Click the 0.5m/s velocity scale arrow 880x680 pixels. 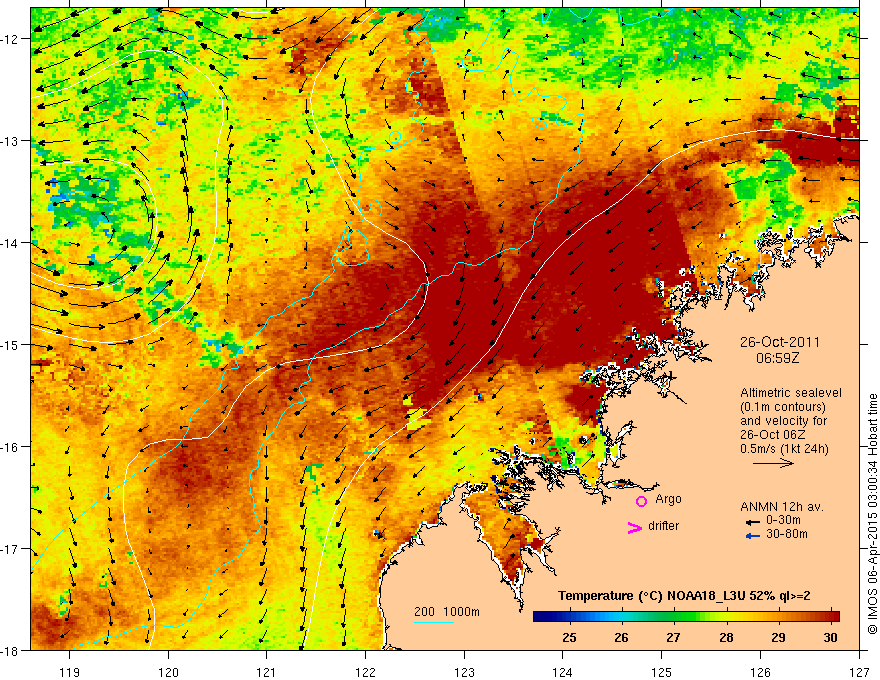point(773,463)
